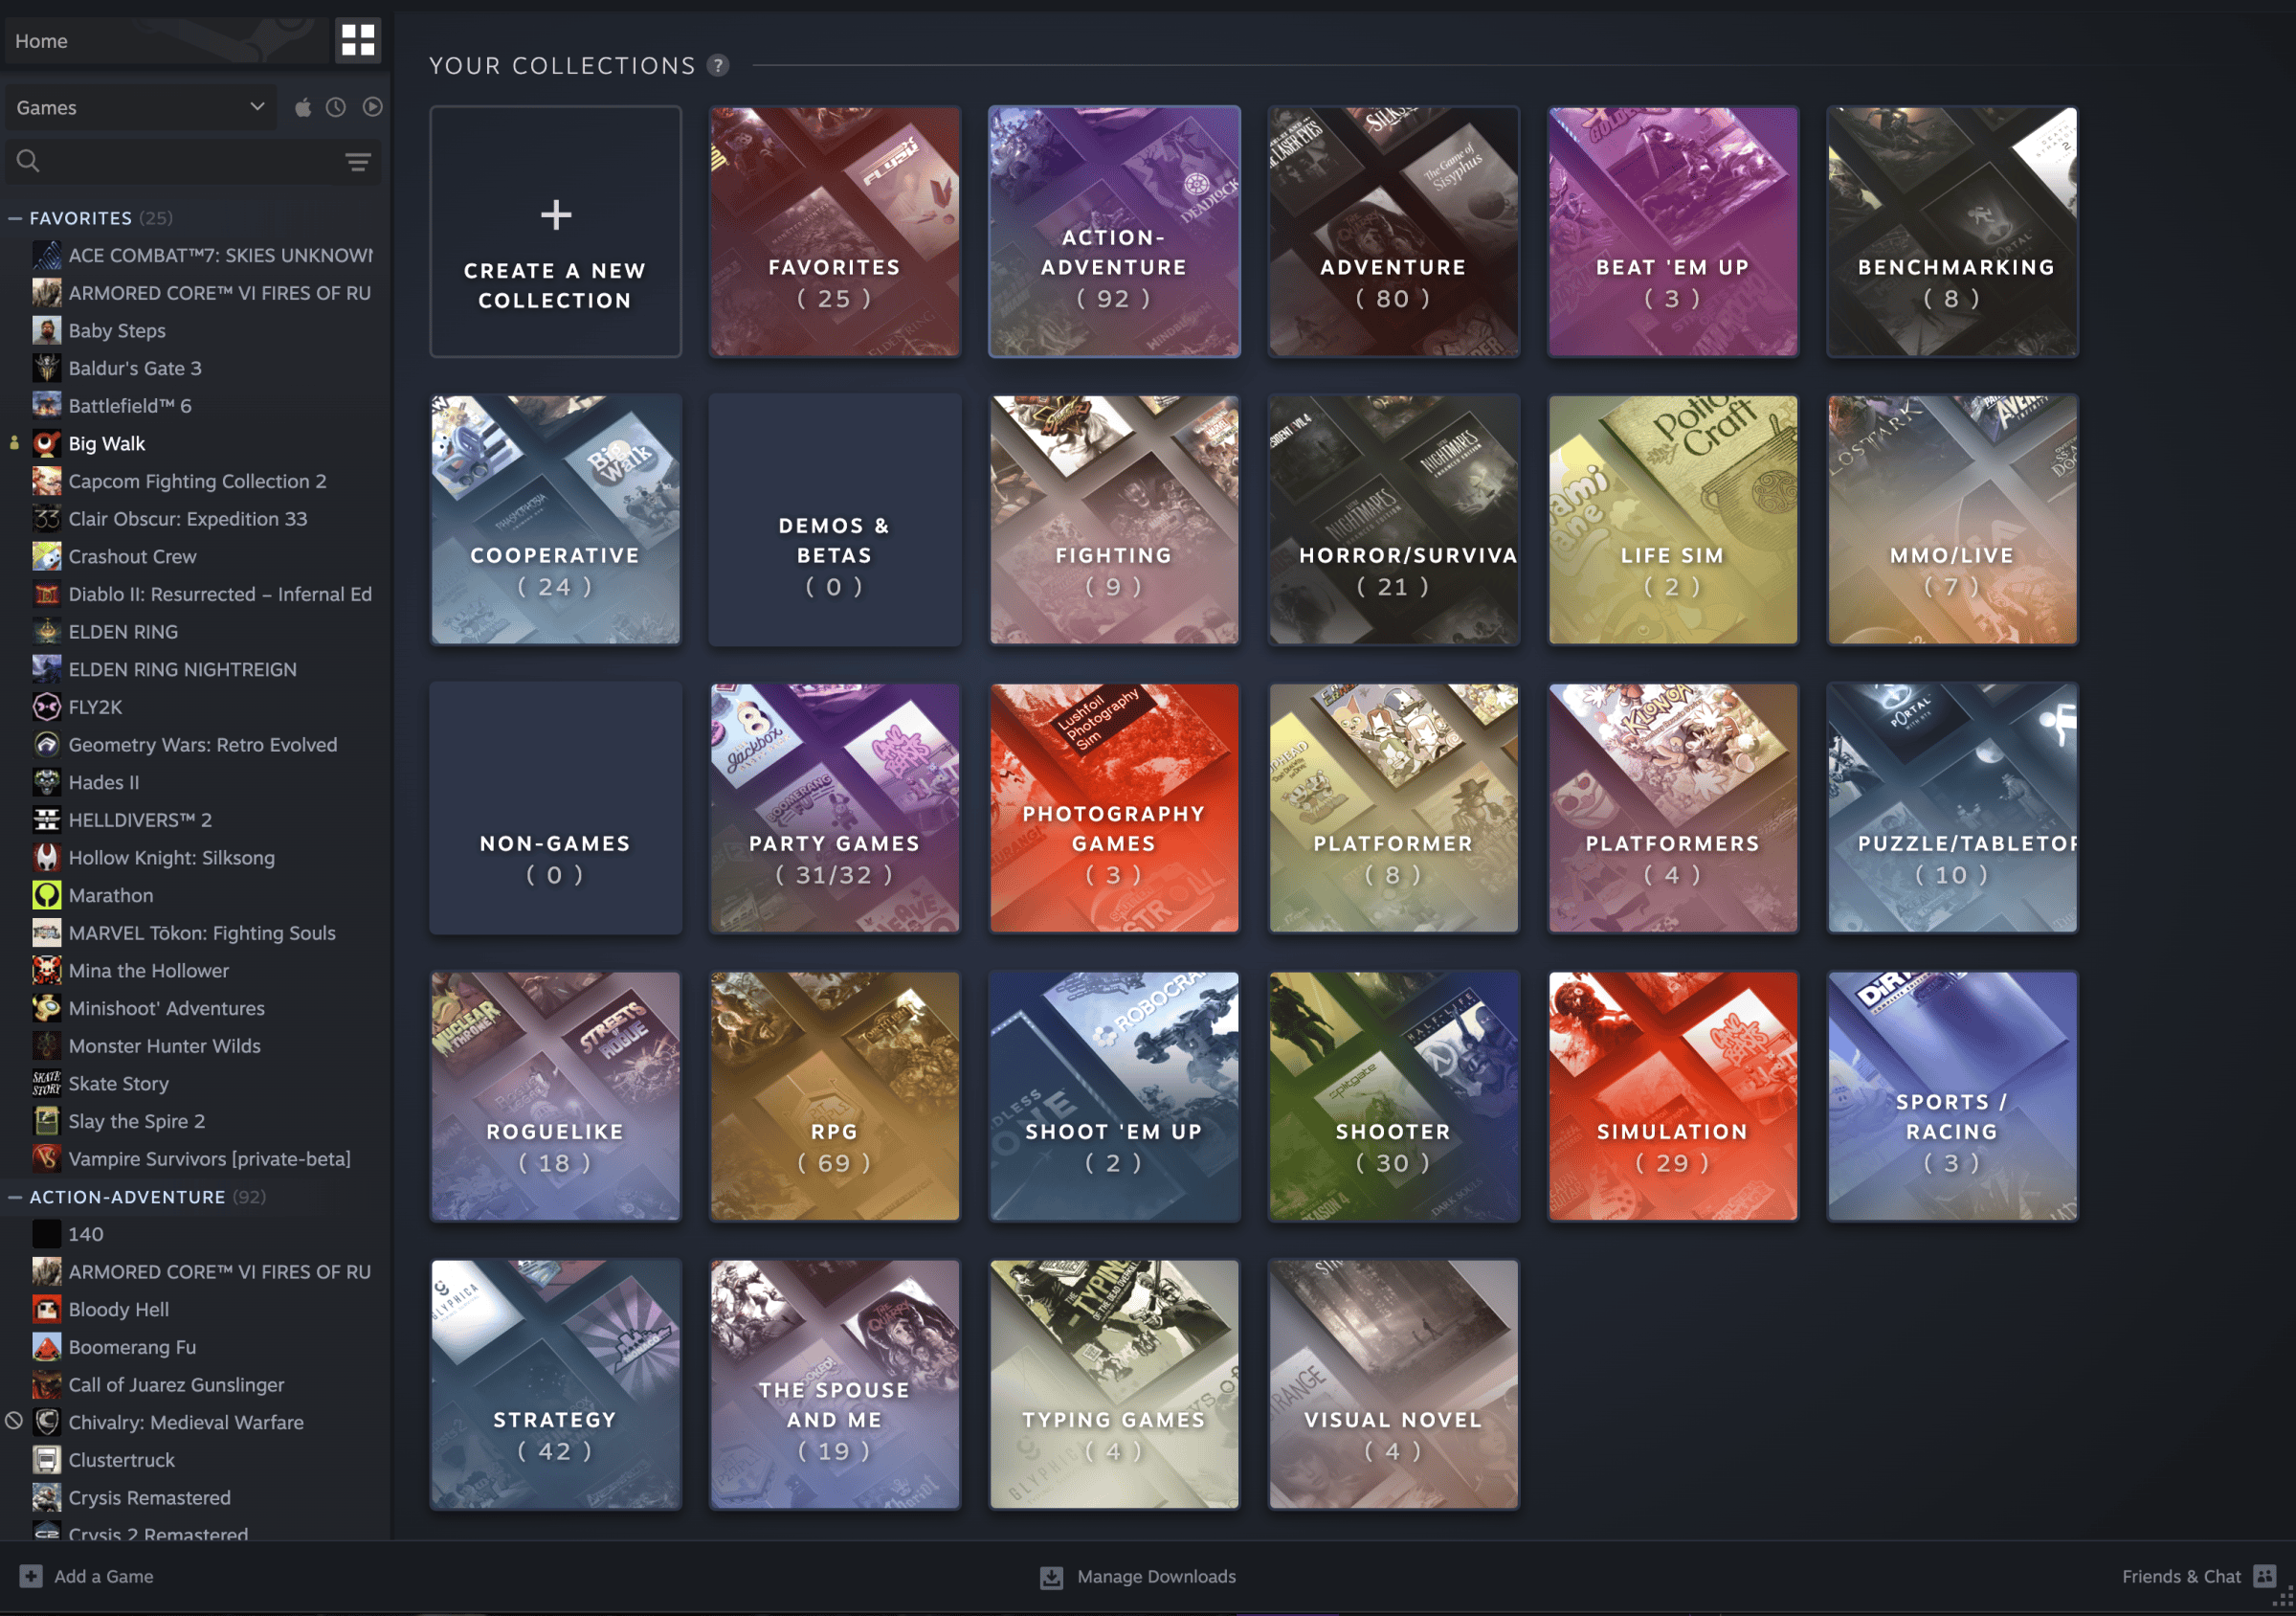The width and height of the screenshot is (2296, 1616).
Task: Open the Games filter dropdown
Action: pyautogui.click(x=140, y=107)
